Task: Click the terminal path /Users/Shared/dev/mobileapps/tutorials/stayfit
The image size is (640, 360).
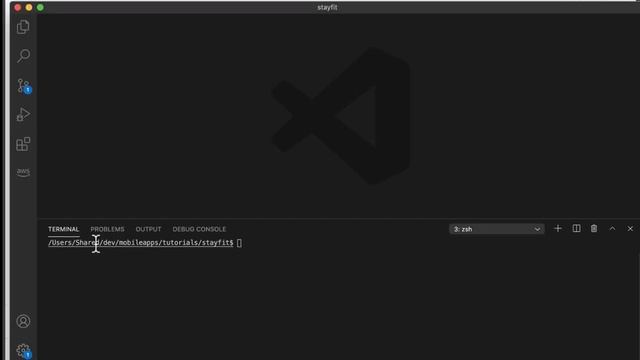Action: point(141,242)
